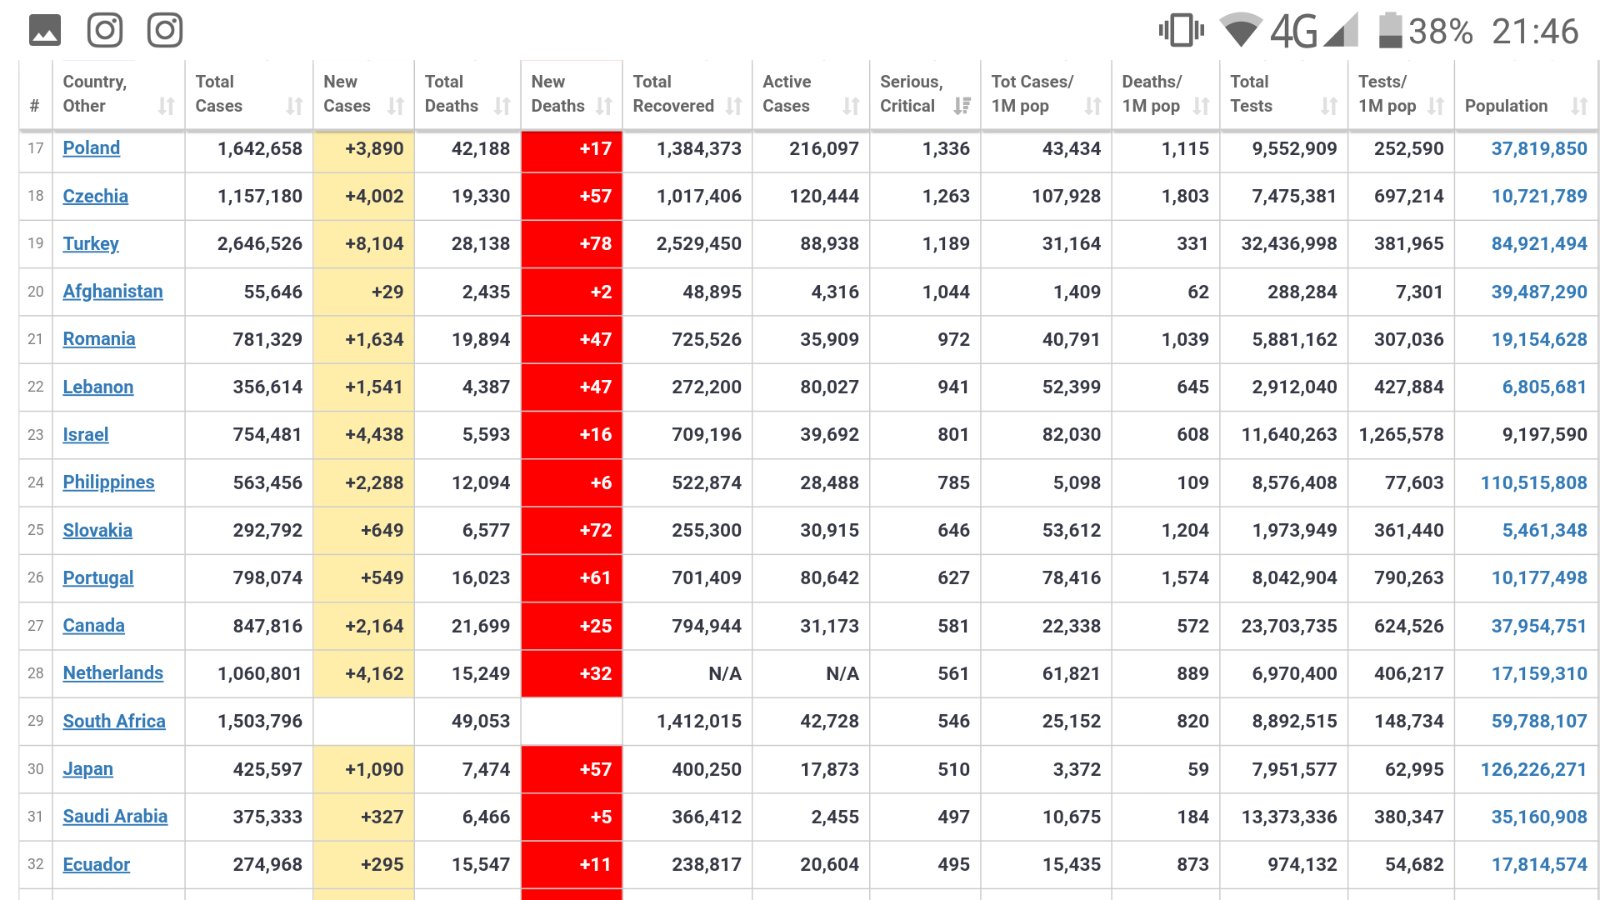Tap the first Instagram notification icon
The width and height of the screenshot is (1600, 900).
[105, 30]
